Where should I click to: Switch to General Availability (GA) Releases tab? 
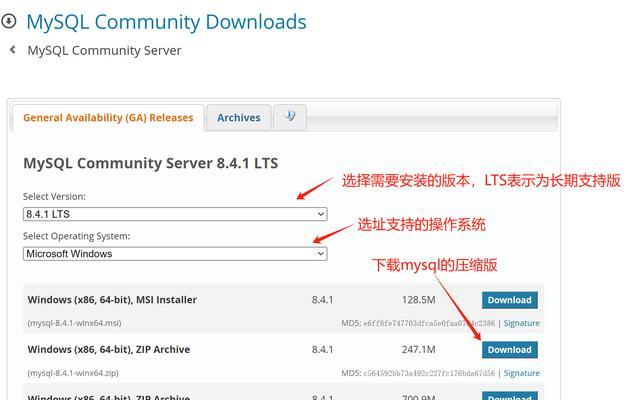(108, 118)
